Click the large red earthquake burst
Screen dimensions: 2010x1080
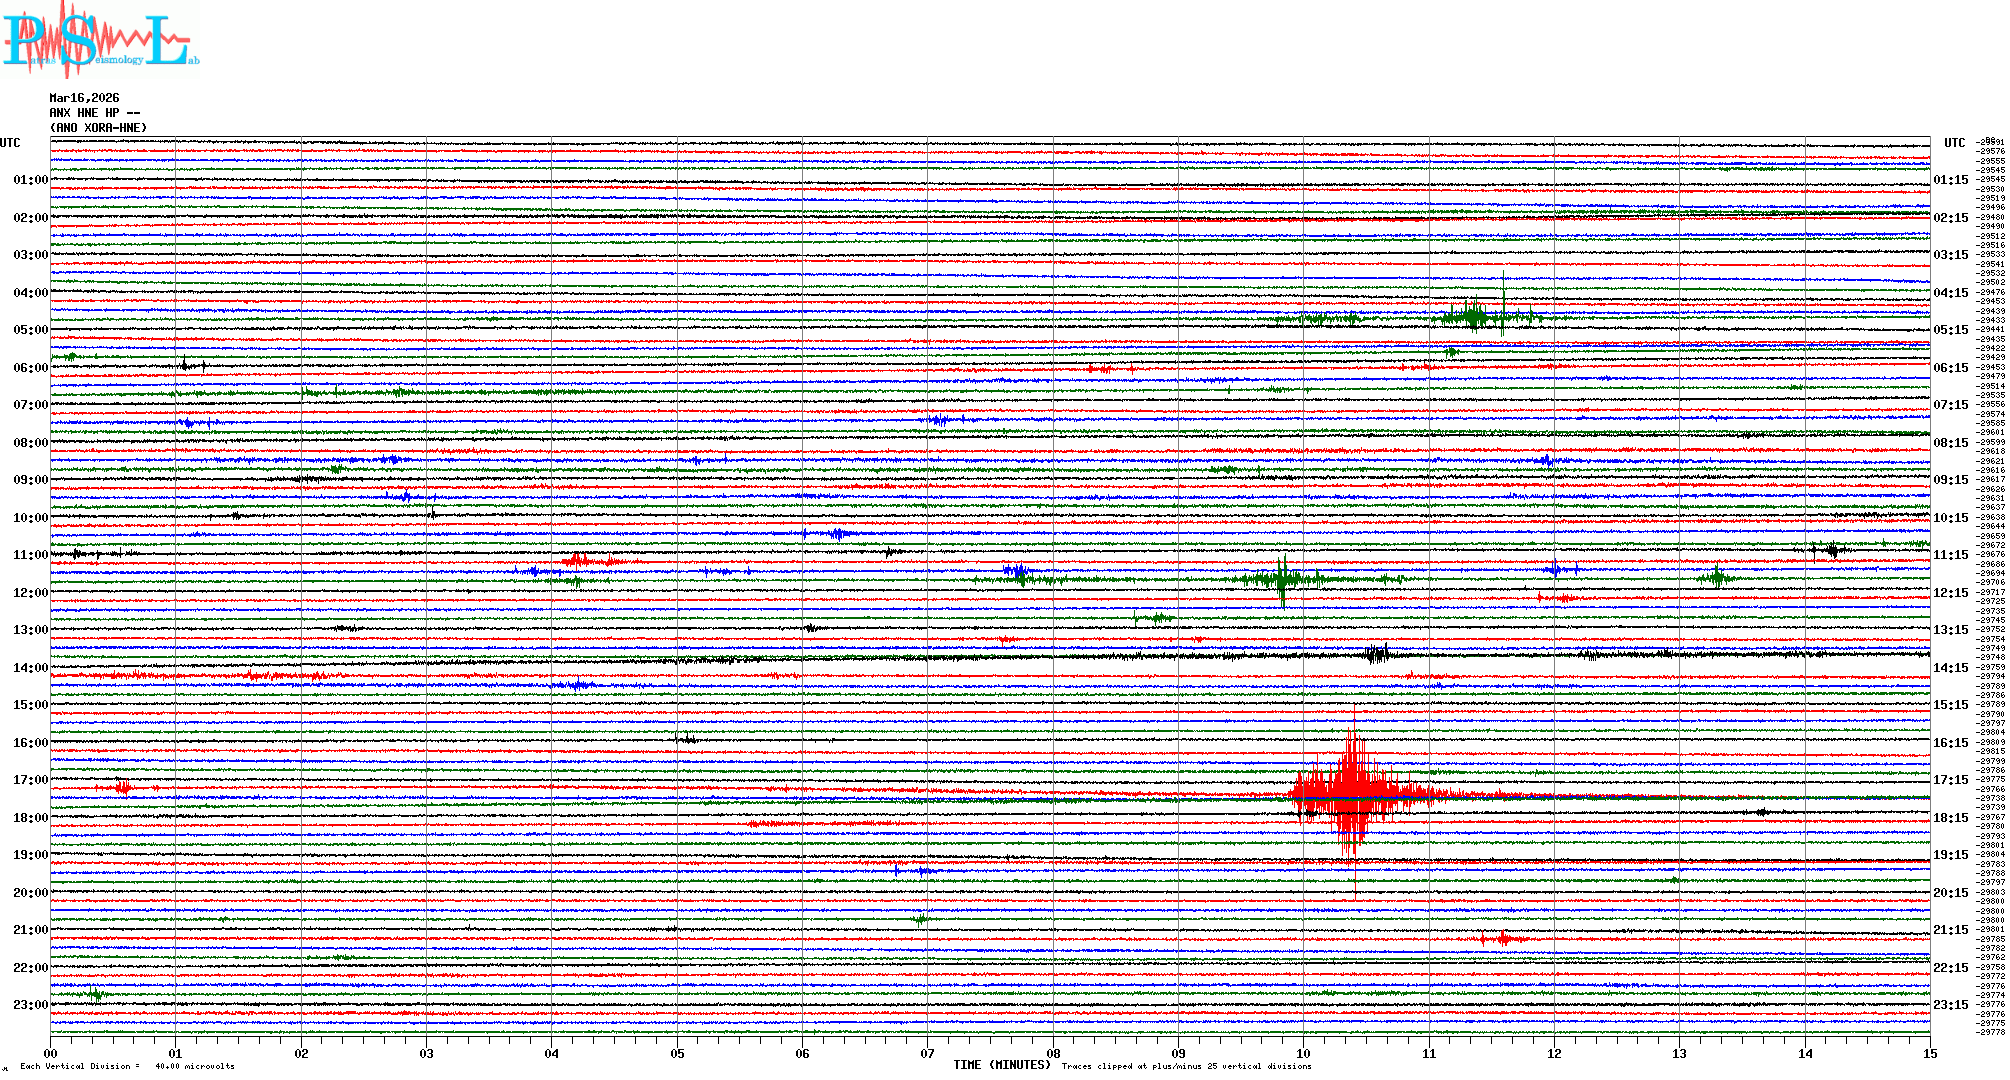(x=1352, y=790)
